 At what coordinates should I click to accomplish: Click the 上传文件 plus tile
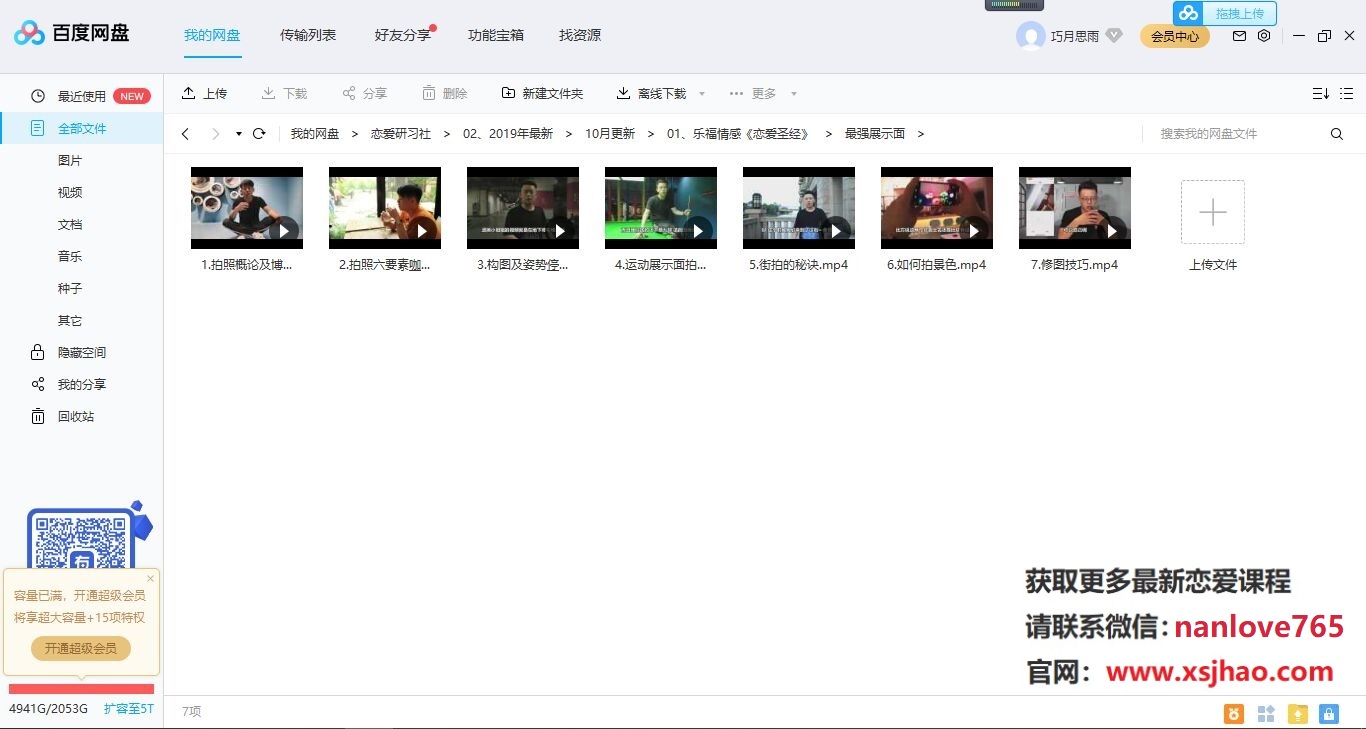1213,212
